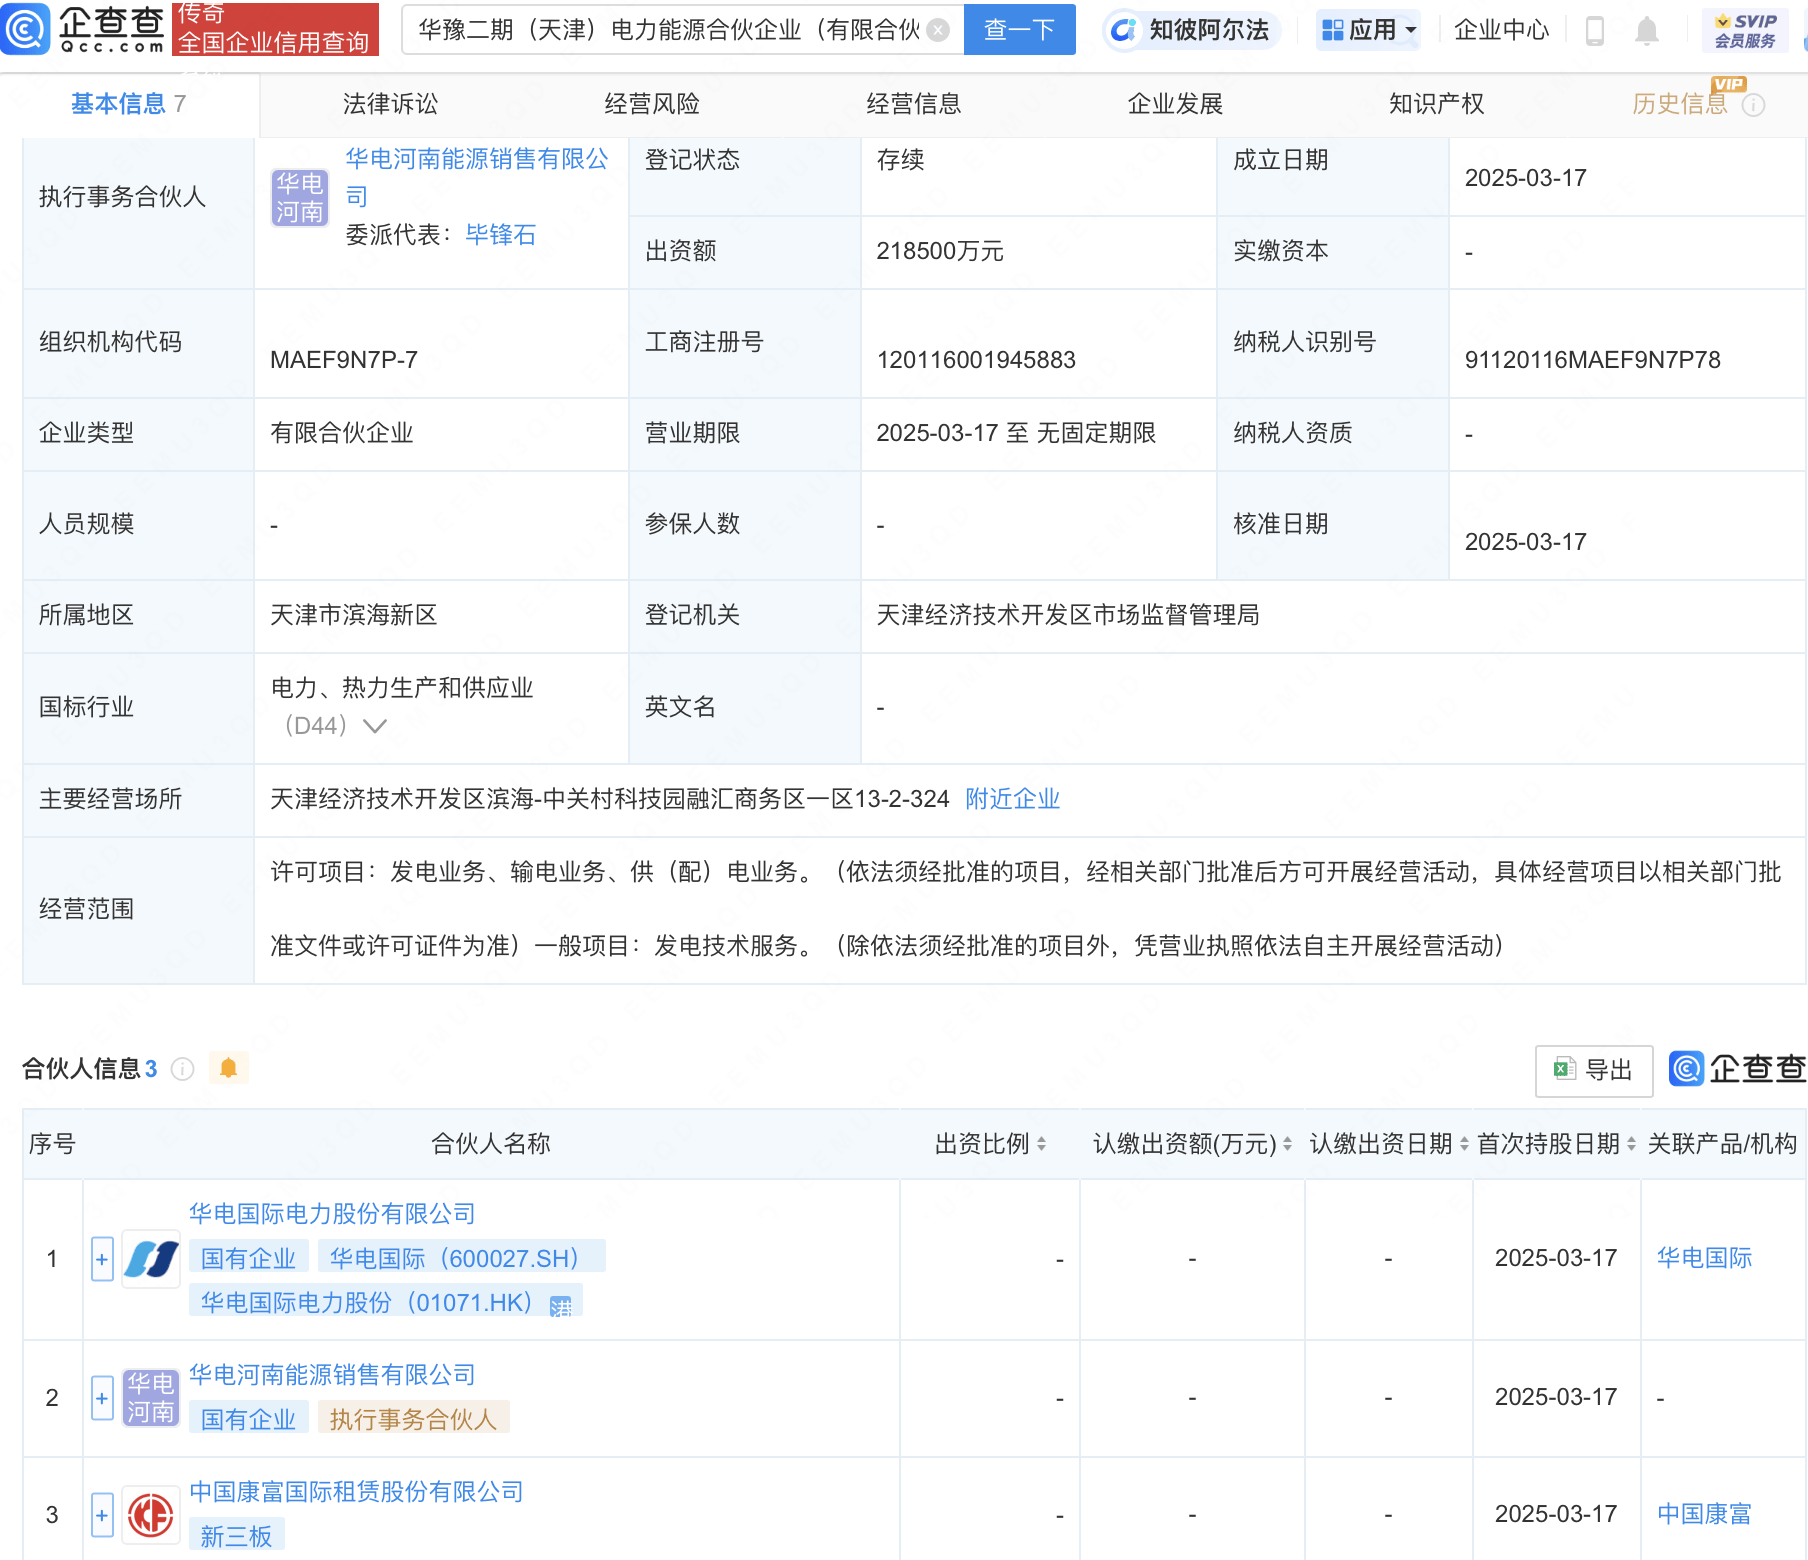Switch to the 经营风险 tab
The image size is (1808, 1560).
click(x=652, y=104)
